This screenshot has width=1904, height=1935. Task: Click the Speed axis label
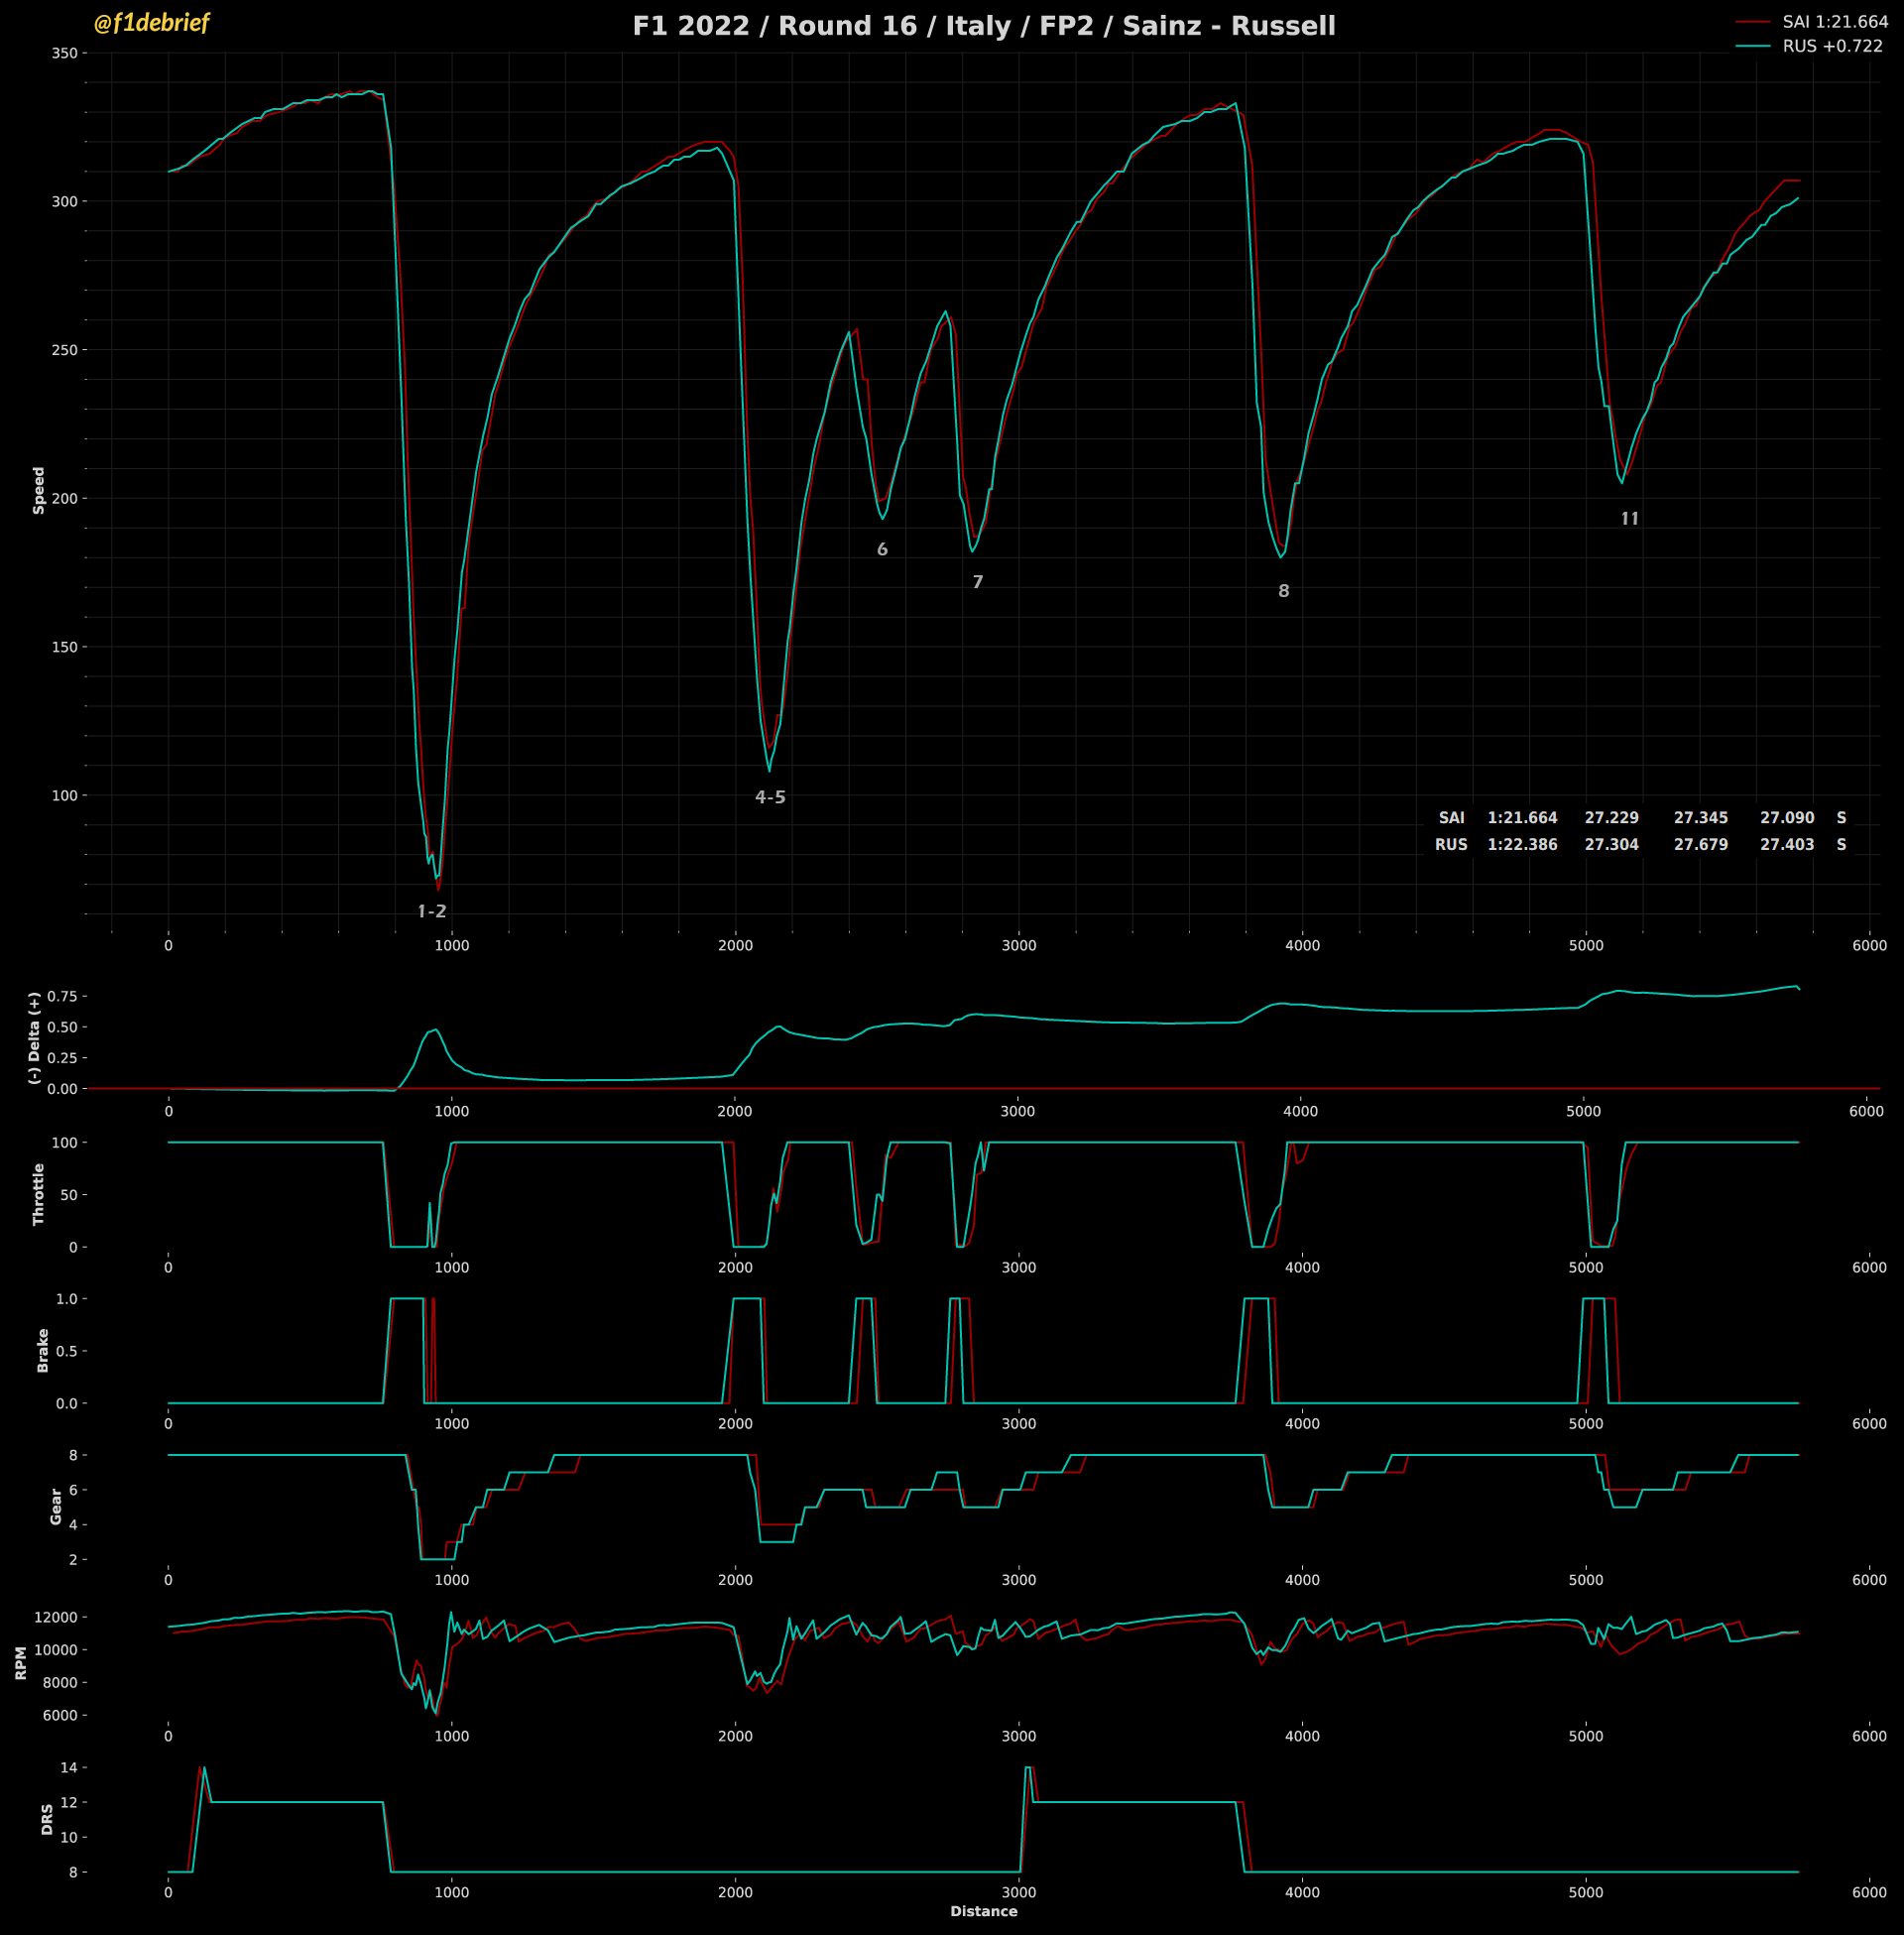tap(39, 490)
